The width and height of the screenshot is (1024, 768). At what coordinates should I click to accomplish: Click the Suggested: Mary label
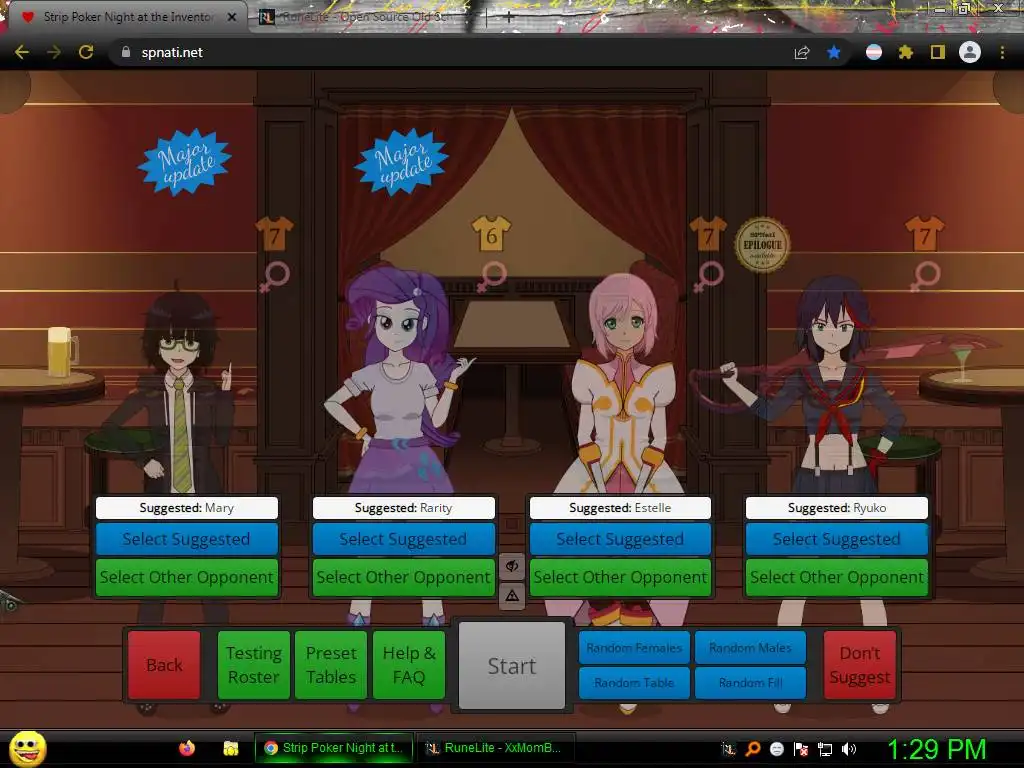click(187, 508)
